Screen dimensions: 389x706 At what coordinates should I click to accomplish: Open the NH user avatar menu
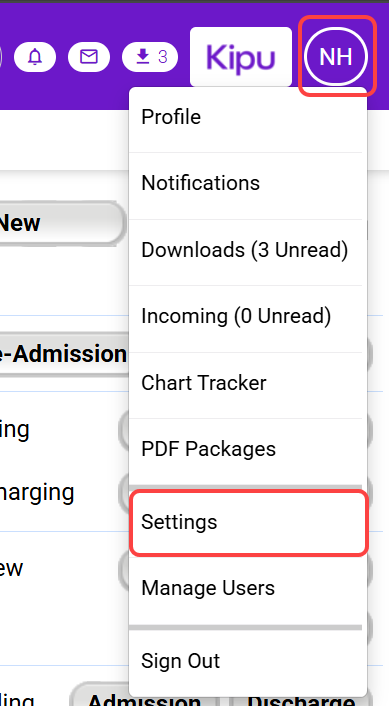tap(336, 57)
